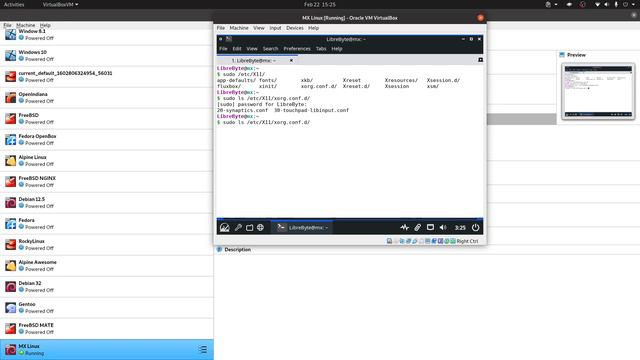Open the terminal File menu
The image size is (640, 360).
(x=223, y=49)
